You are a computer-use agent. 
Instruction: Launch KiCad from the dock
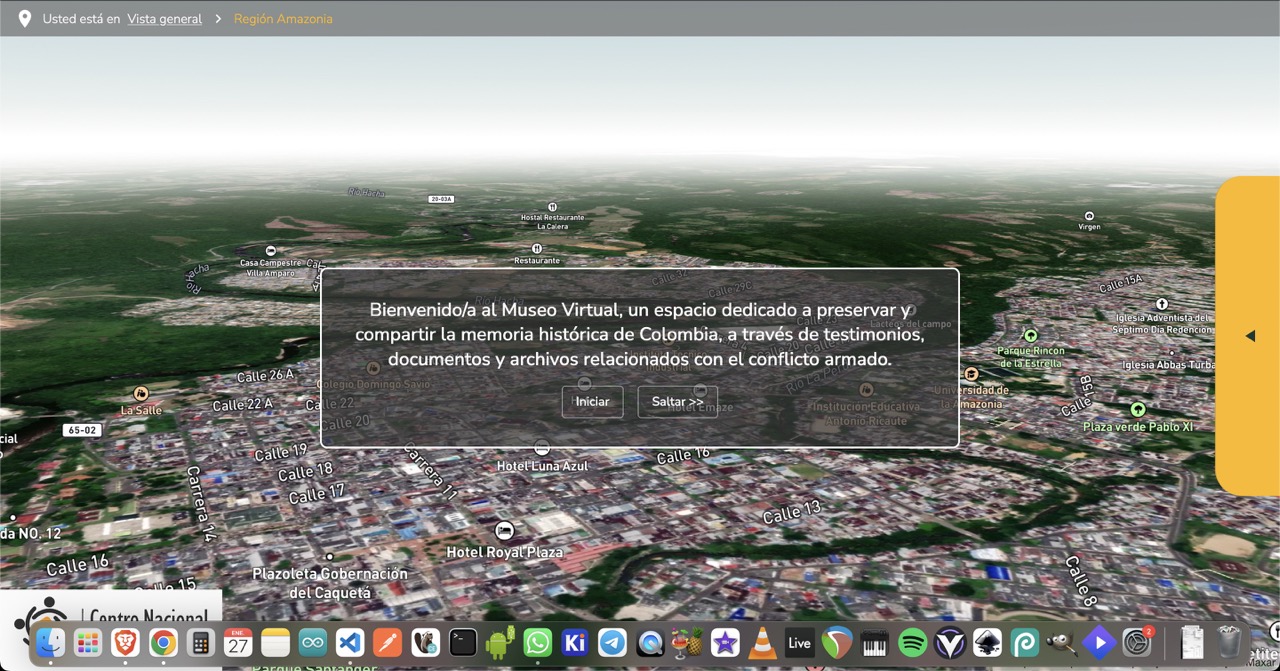pyautogui.click(x=575, y=643)
